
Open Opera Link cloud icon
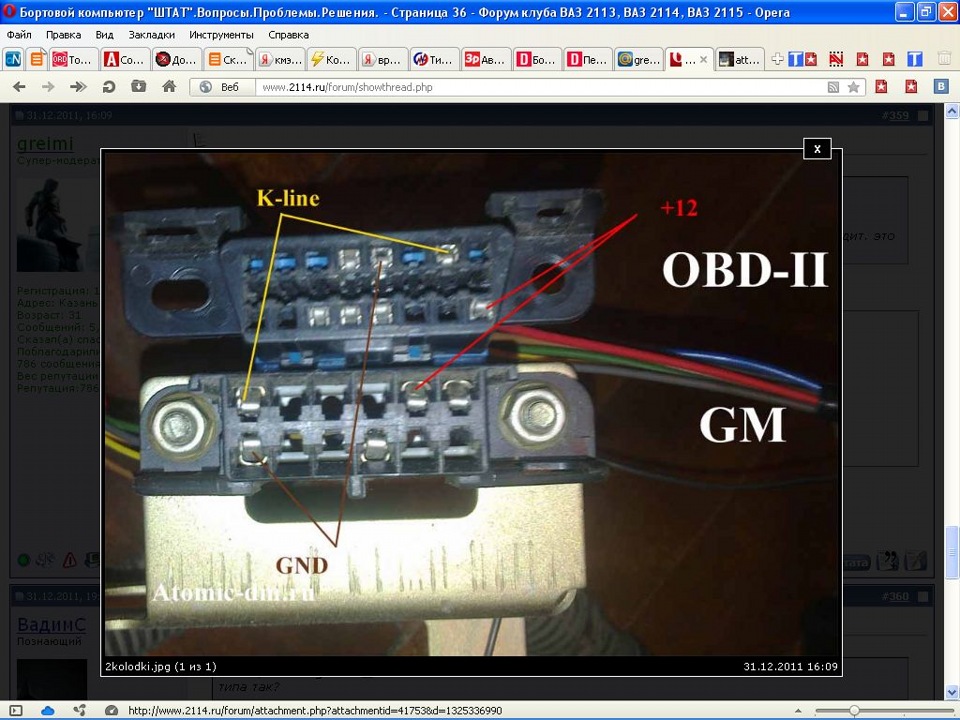[x=47, y=710]
